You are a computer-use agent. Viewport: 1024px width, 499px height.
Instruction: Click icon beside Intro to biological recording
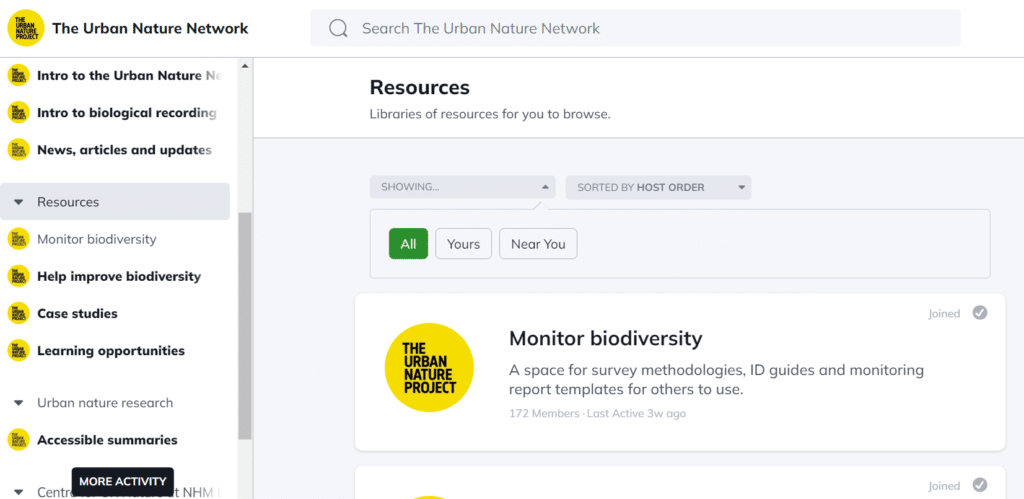pyautogui.click(x=18, y=112)
